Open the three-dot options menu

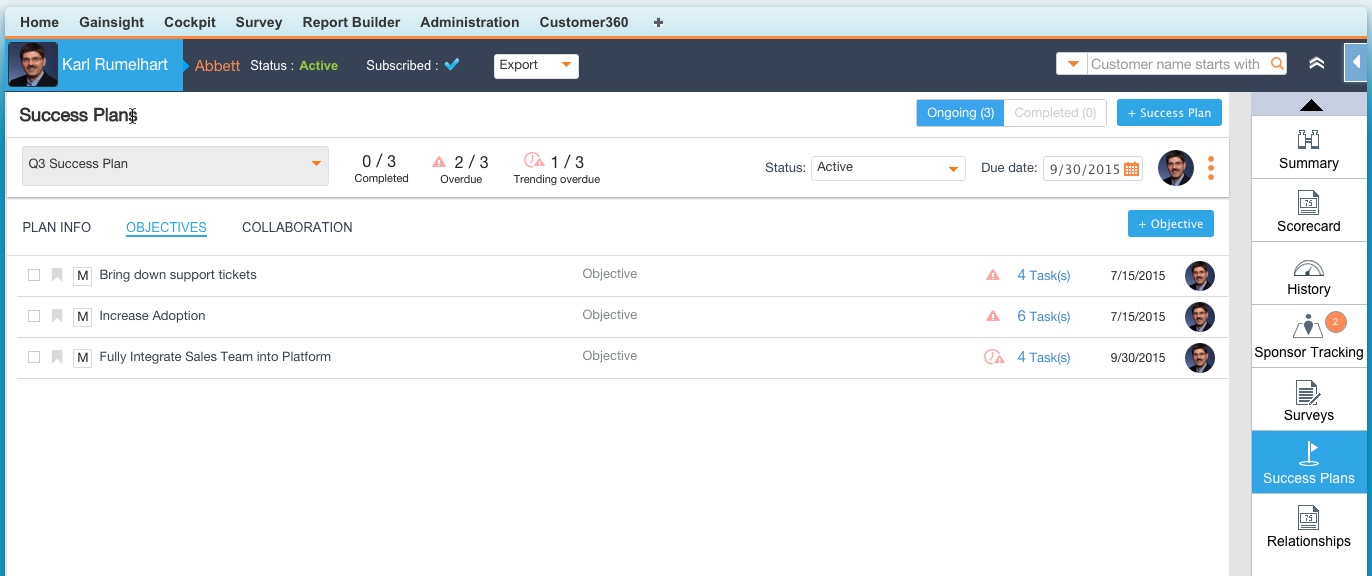coord(1210,168)
